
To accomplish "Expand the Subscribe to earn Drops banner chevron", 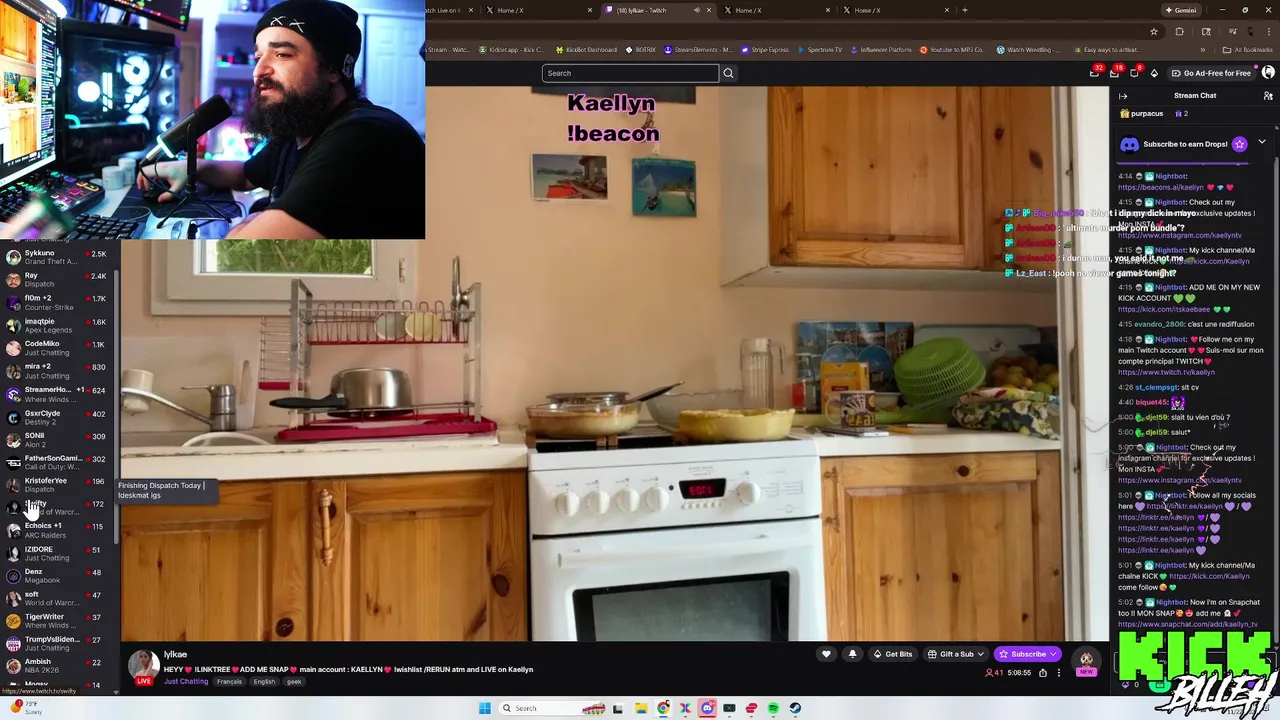I will point(1262,143).
